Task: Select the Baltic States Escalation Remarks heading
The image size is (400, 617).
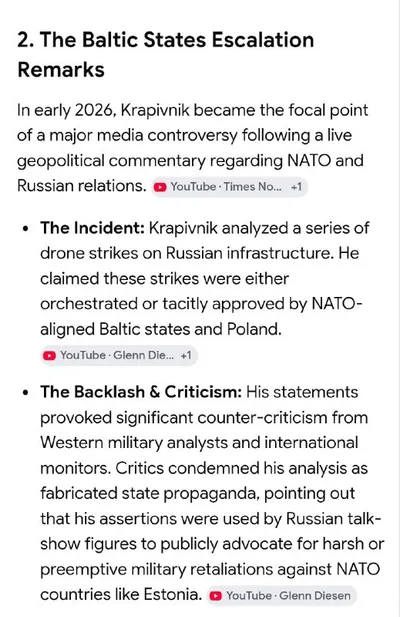Action: tap(166, 54)
